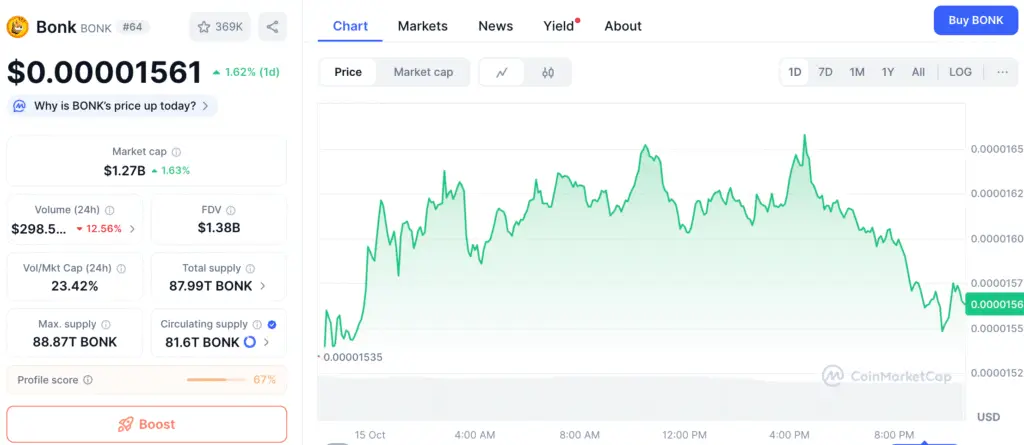Screen dimensions: 1024x445
Task: Expand the Total supply chevron
Action: (263, 286)
